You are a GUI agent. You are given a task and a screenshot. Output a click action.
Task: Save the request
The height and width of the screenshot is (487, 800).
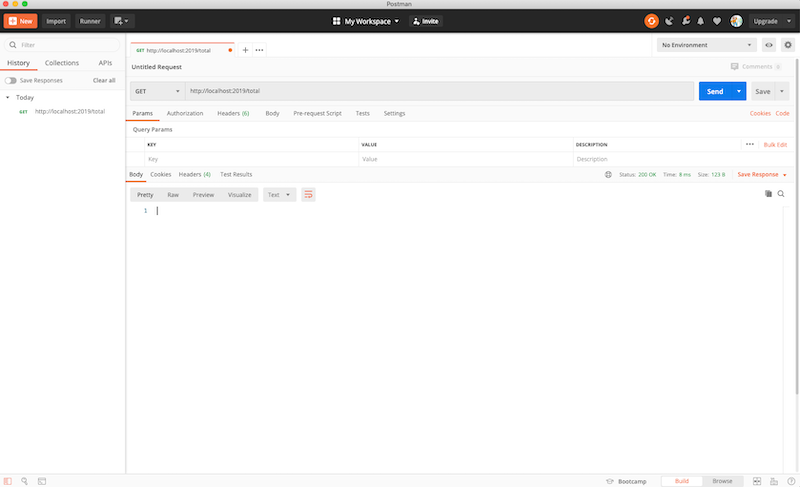[x=763, y=91]
